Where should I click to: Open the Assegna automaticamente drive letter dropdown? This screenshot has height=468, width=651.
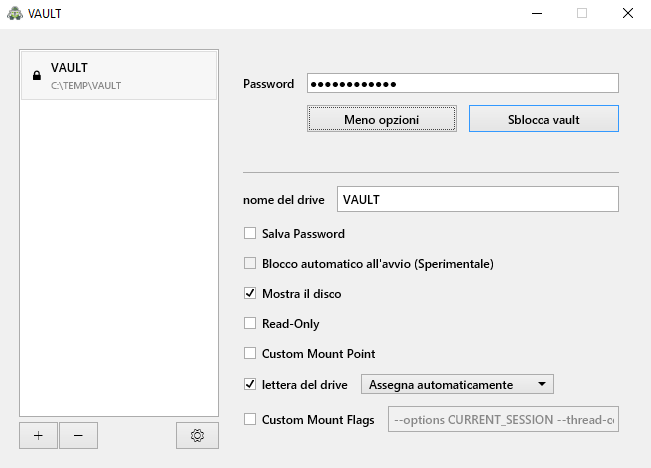[x=457, y=384]
